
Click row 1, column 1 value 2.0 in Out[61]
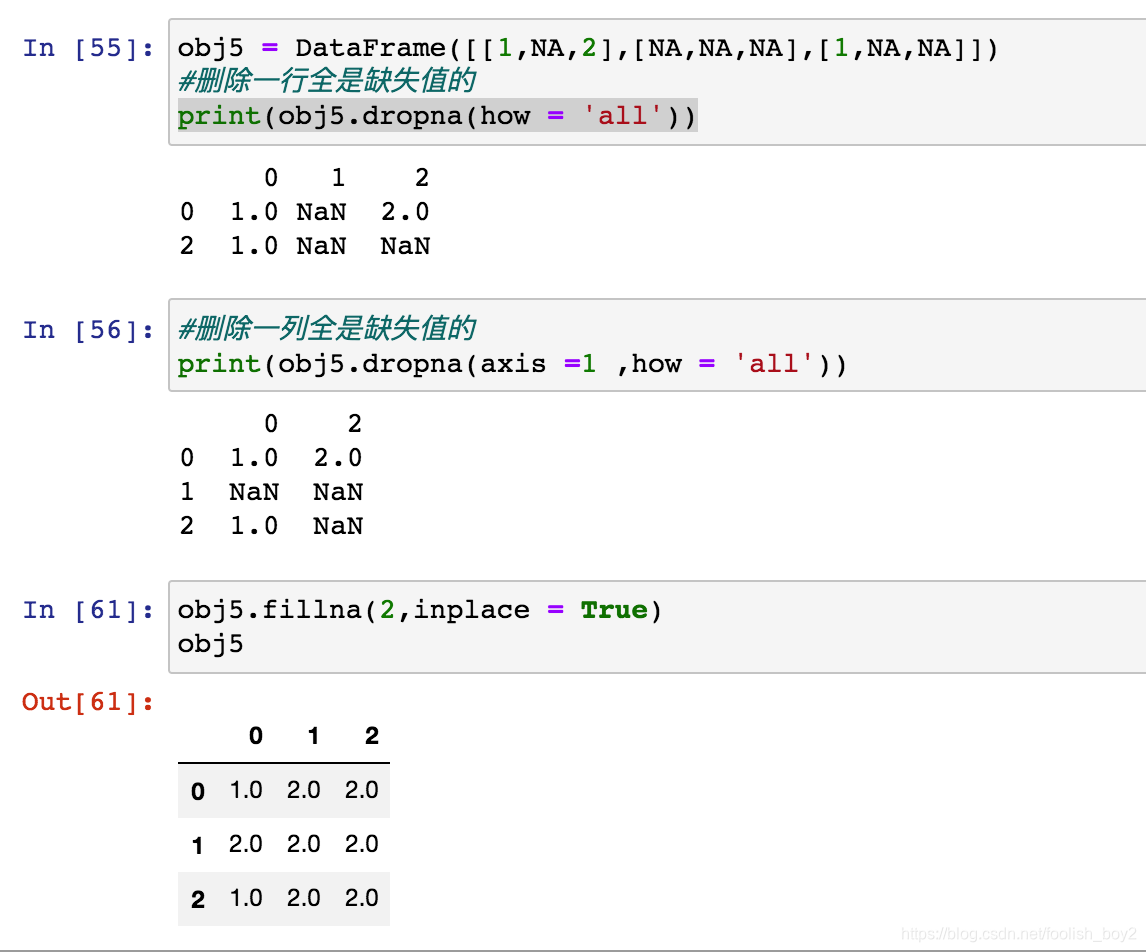(x=303, y=844)
